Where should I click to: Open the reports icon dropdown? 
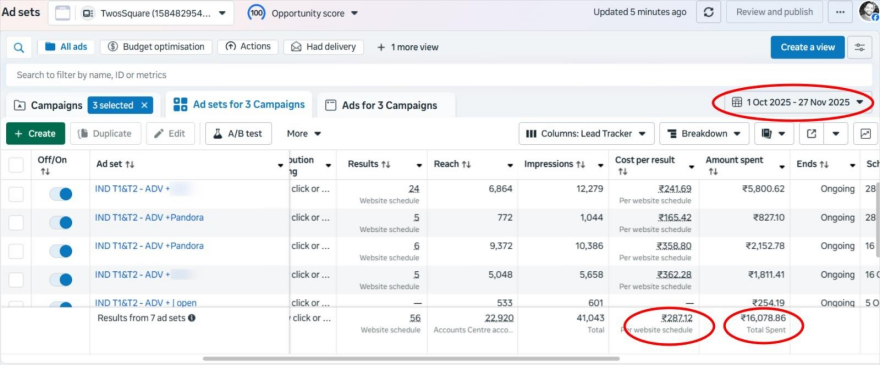773,134
